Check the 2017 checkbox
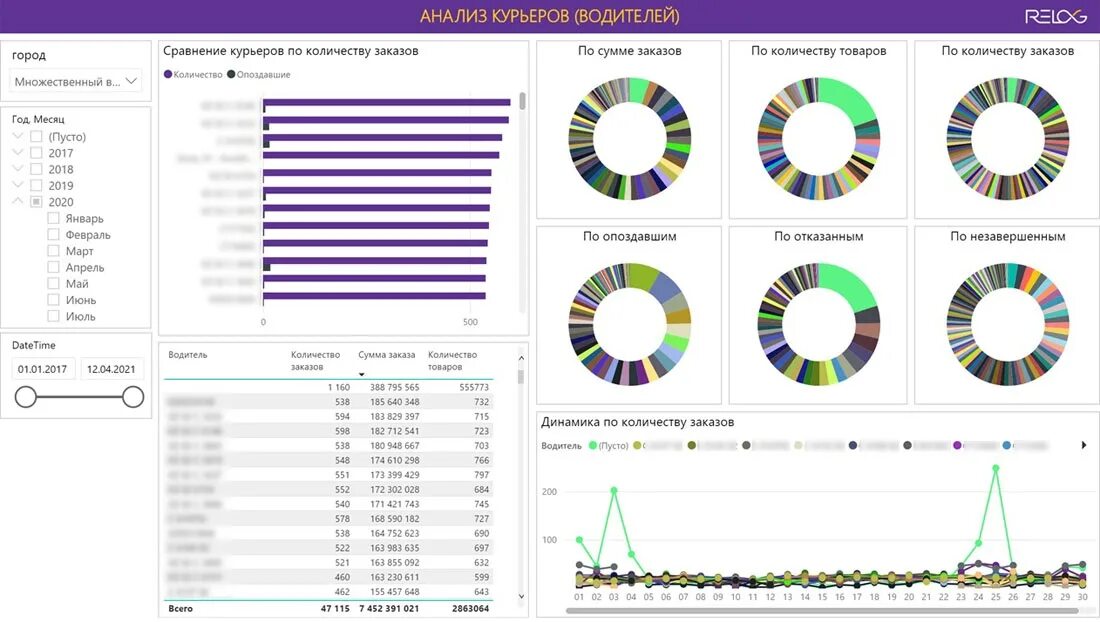1100x622 pixels. [x=36, y=153]
